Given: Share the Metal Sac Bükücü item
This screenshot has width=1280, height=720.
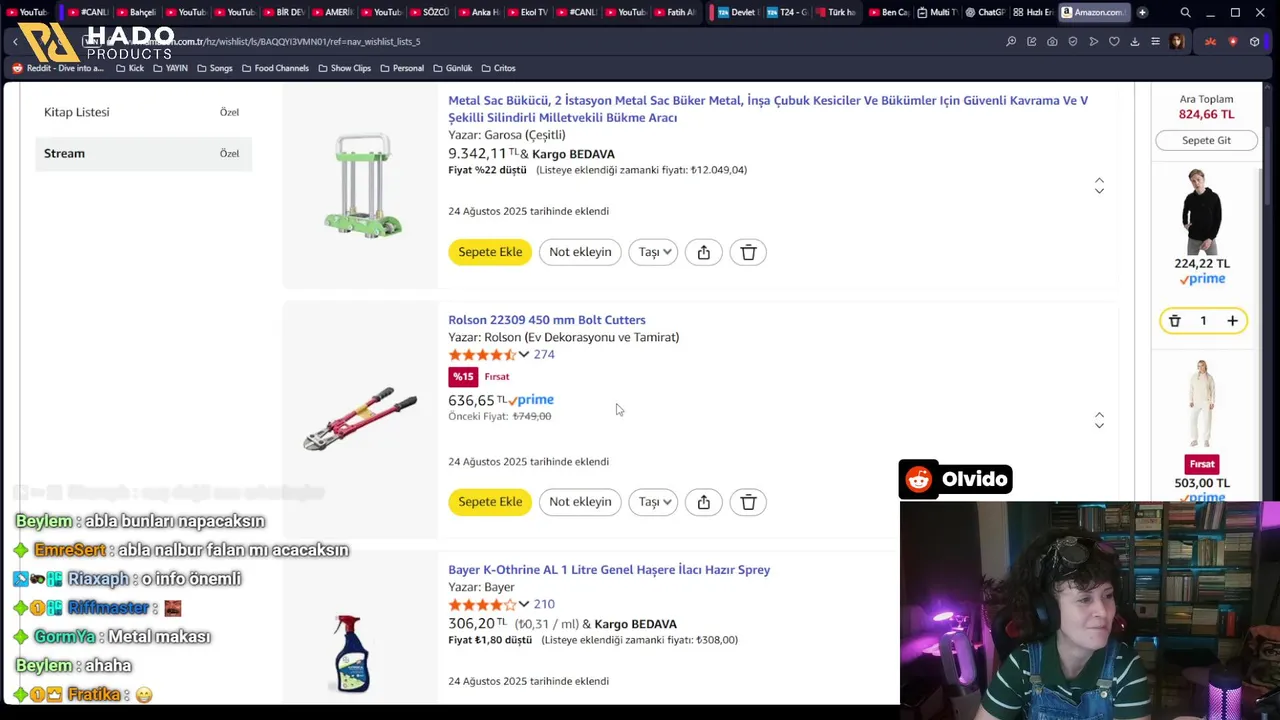Looking at the screenshot, I should coord(704,252).
